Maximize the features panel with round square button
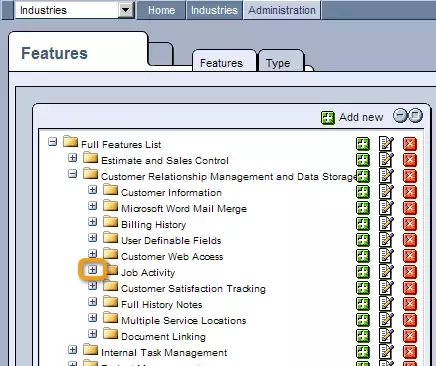Screen dimensions: 436x366 (x=415, y=116)
